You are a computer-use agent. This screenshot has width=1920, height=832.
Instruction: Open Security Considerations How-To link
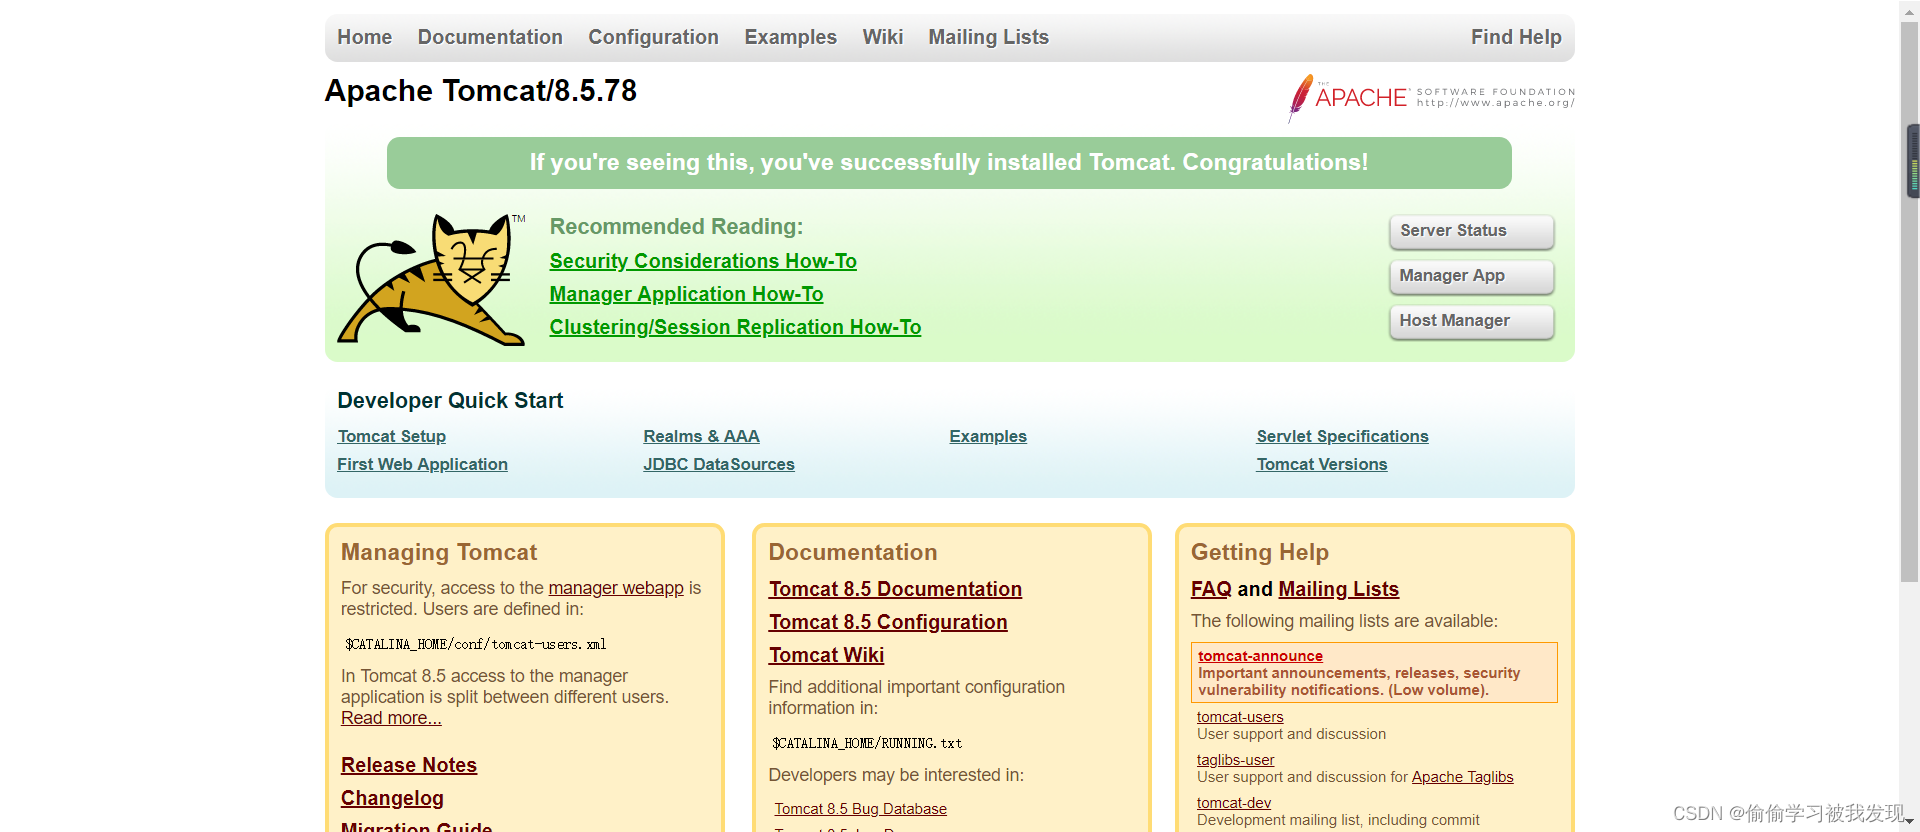point(703,261)
